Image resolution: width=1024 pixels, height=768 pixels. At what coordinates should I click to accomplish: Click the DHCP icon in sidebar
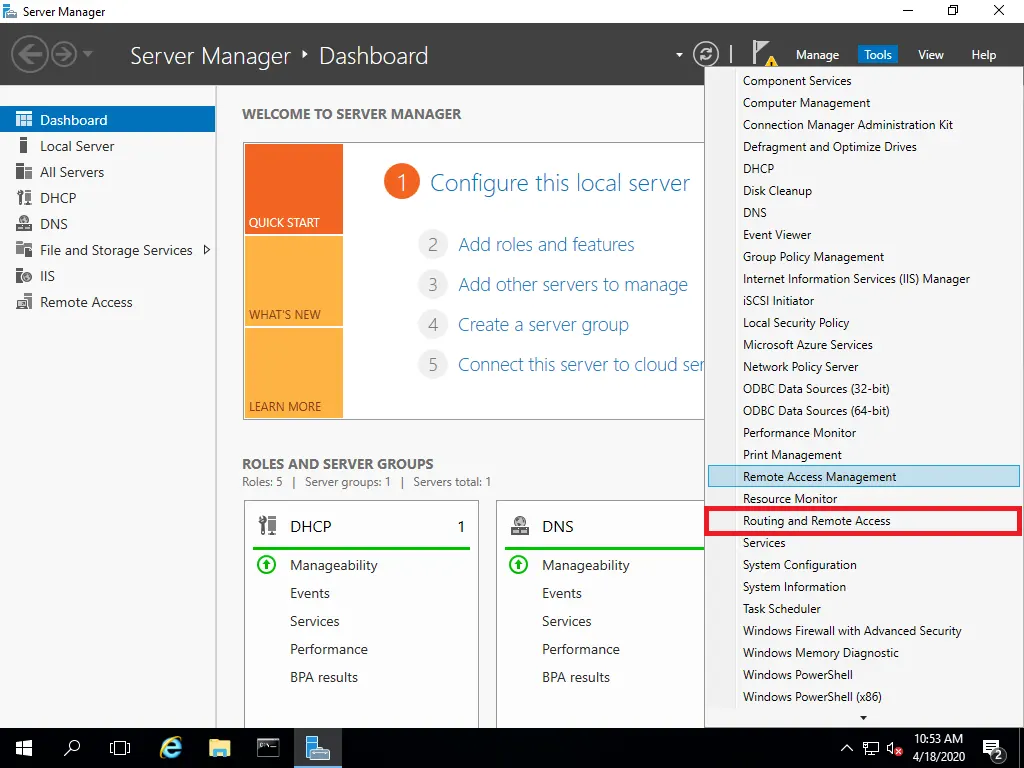pyautogui.click(x=24, y=198)
